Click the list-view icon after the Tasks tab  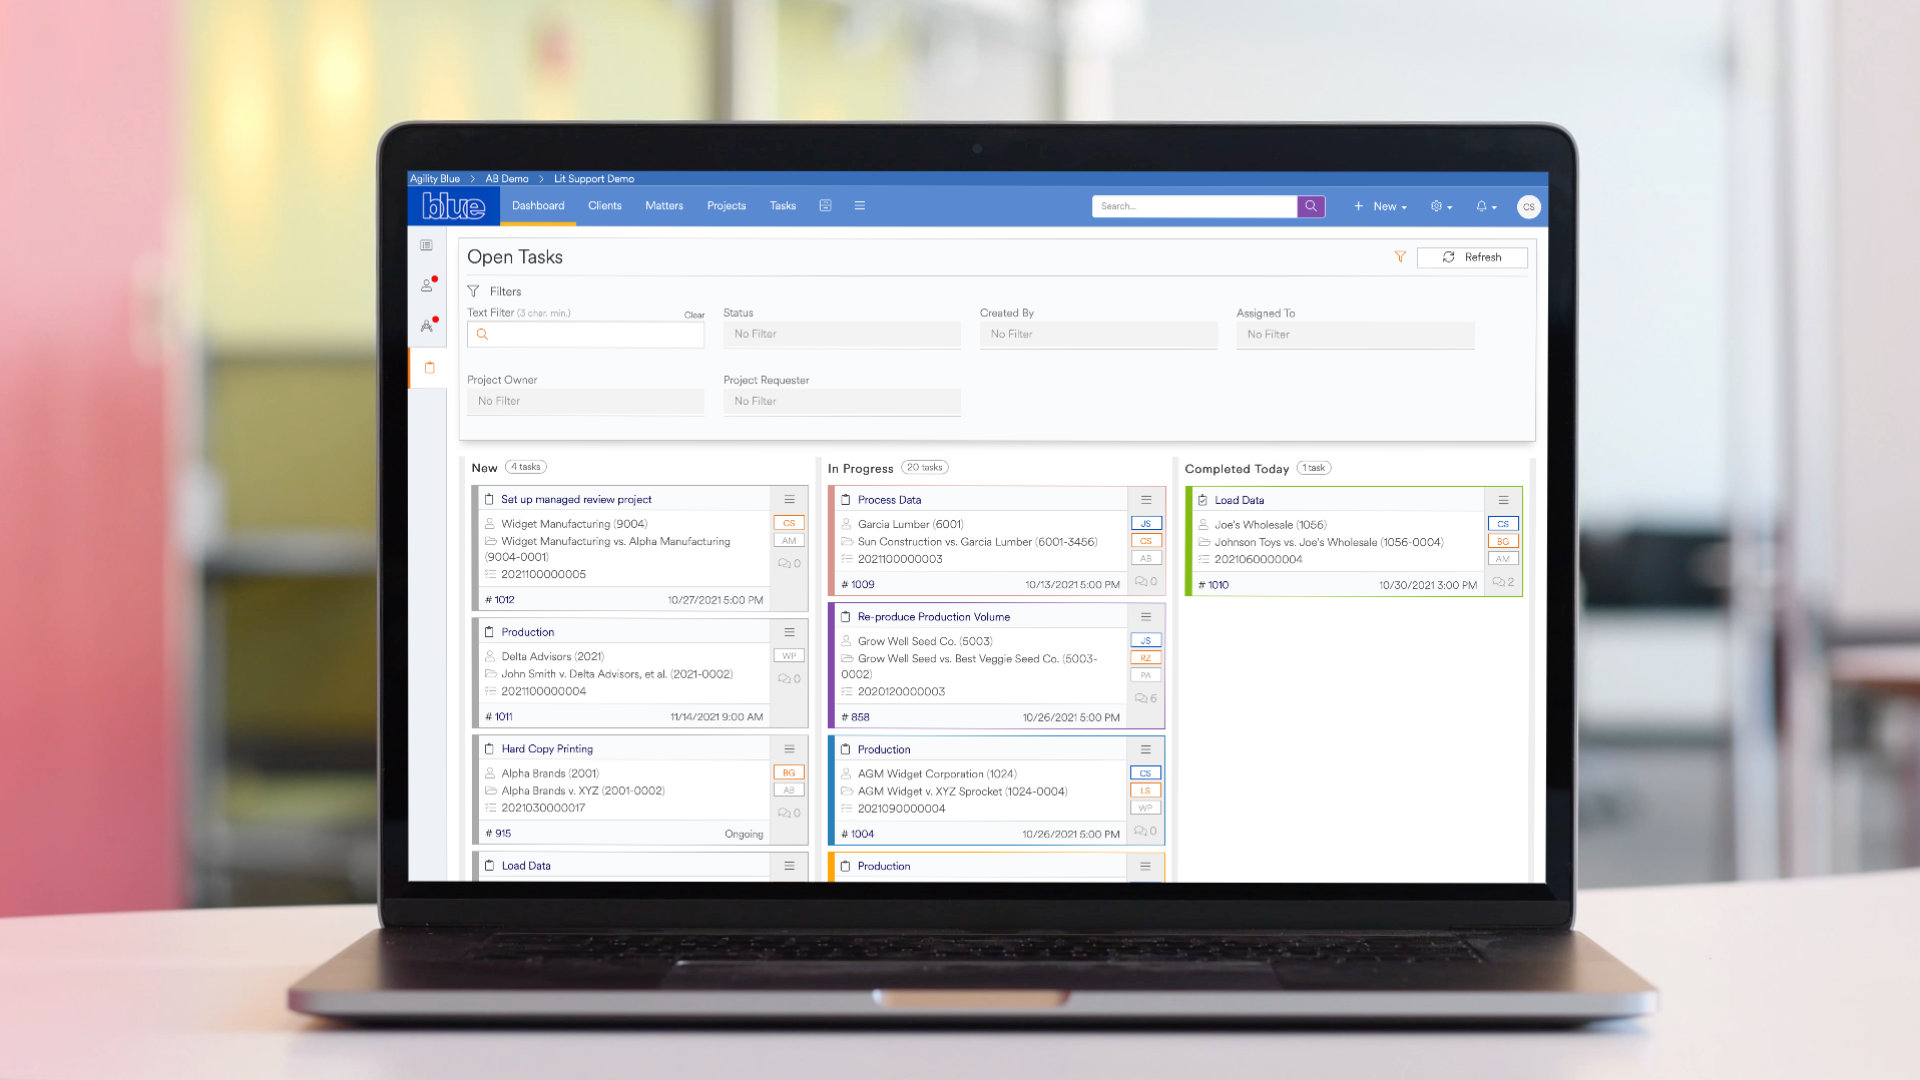coord(859,206)
